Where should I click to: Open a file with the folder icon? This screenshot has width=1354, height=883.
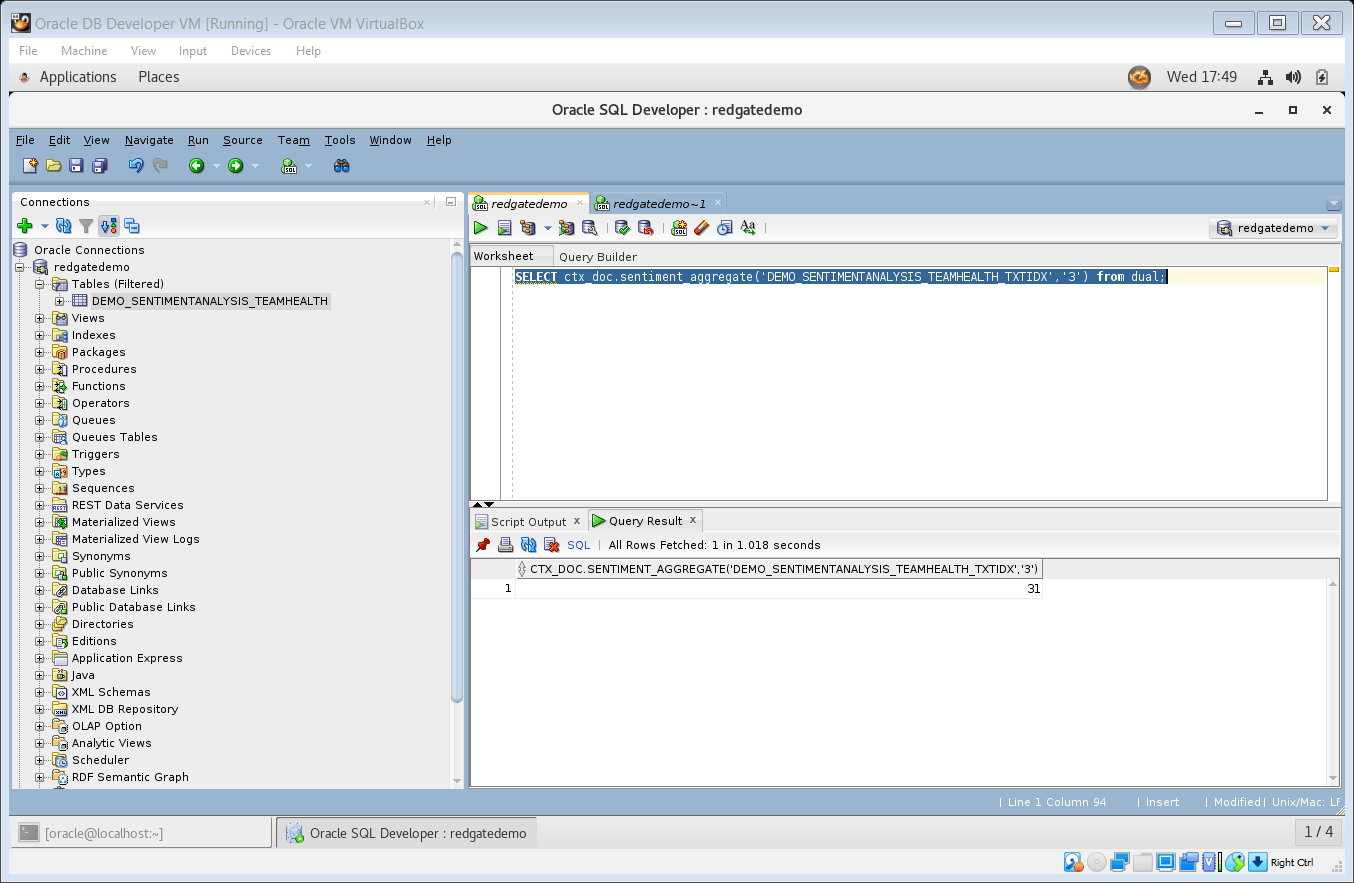54,166
